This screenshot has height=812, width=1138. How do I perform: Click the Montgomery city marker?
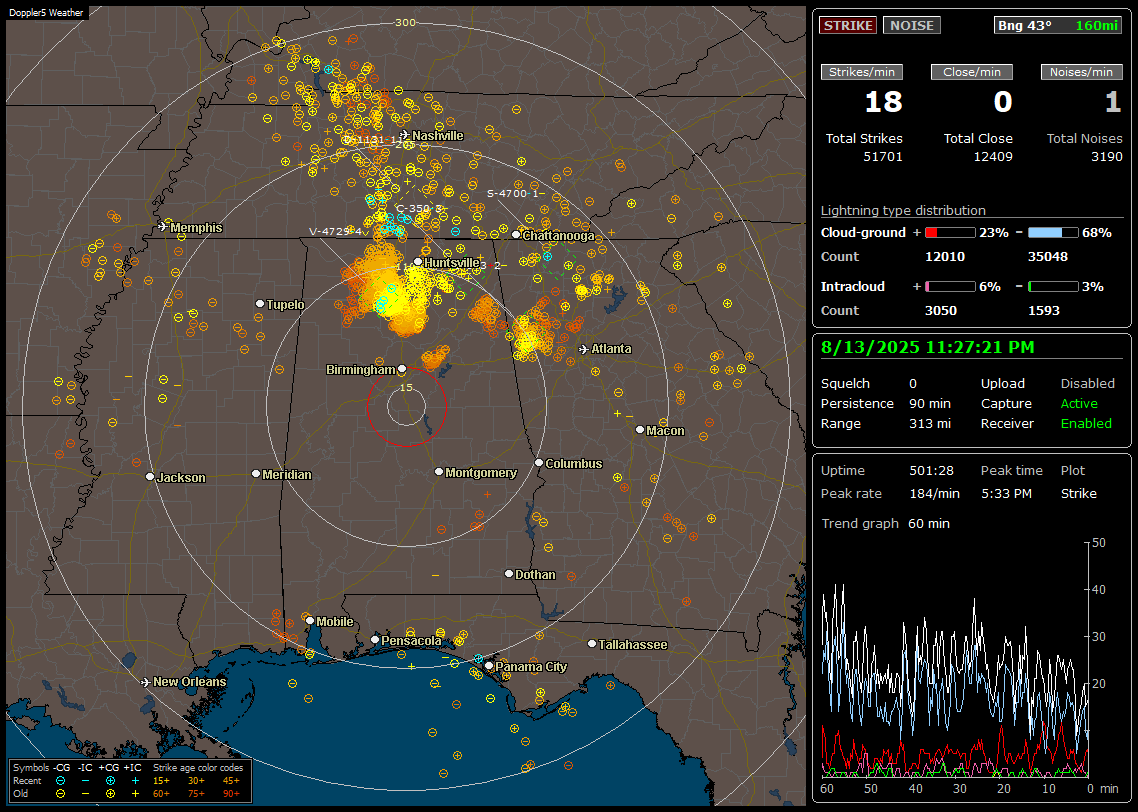(x=439, y=472)
